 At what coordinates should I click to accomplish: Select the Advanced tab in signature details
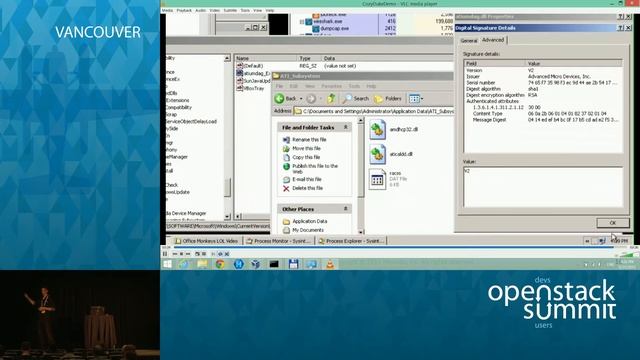coord(493,40)
